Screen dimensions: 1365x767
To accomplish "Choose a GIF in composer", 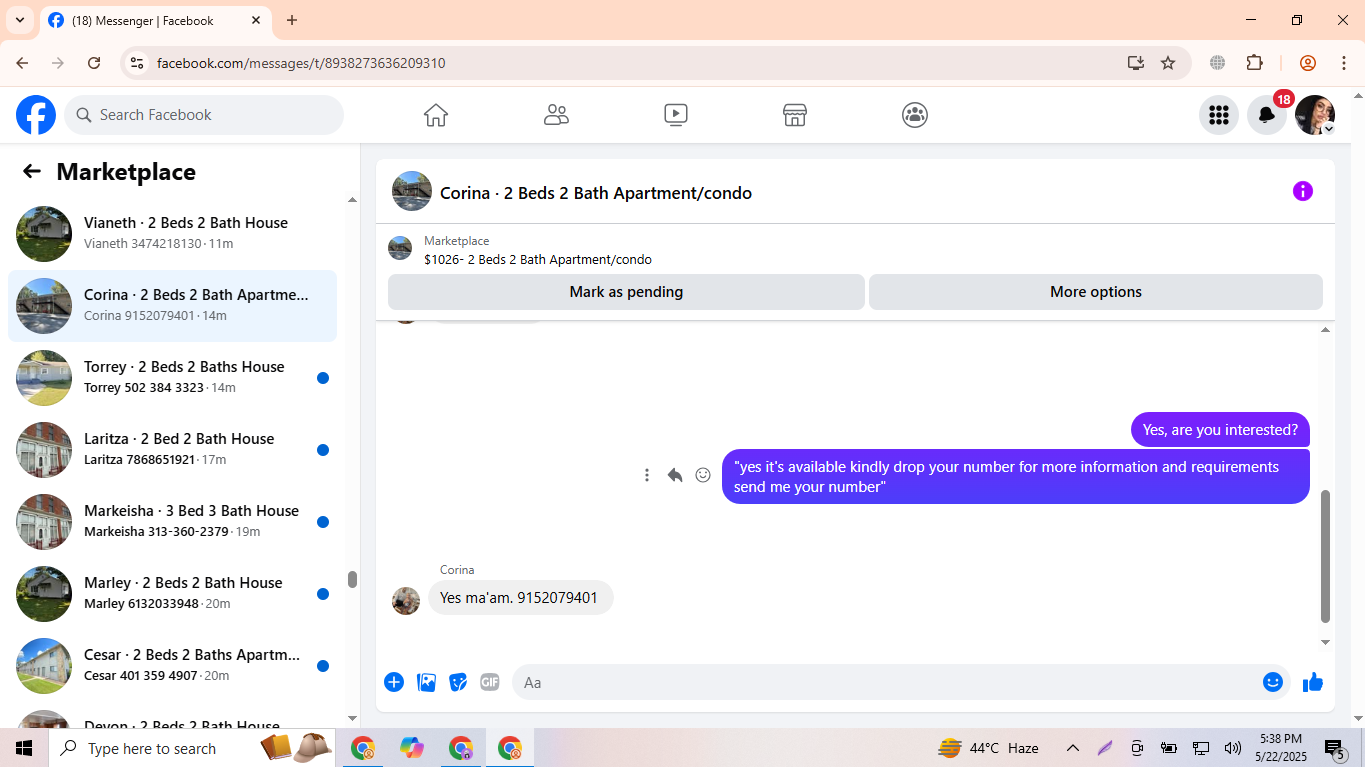I will [489, 682].
